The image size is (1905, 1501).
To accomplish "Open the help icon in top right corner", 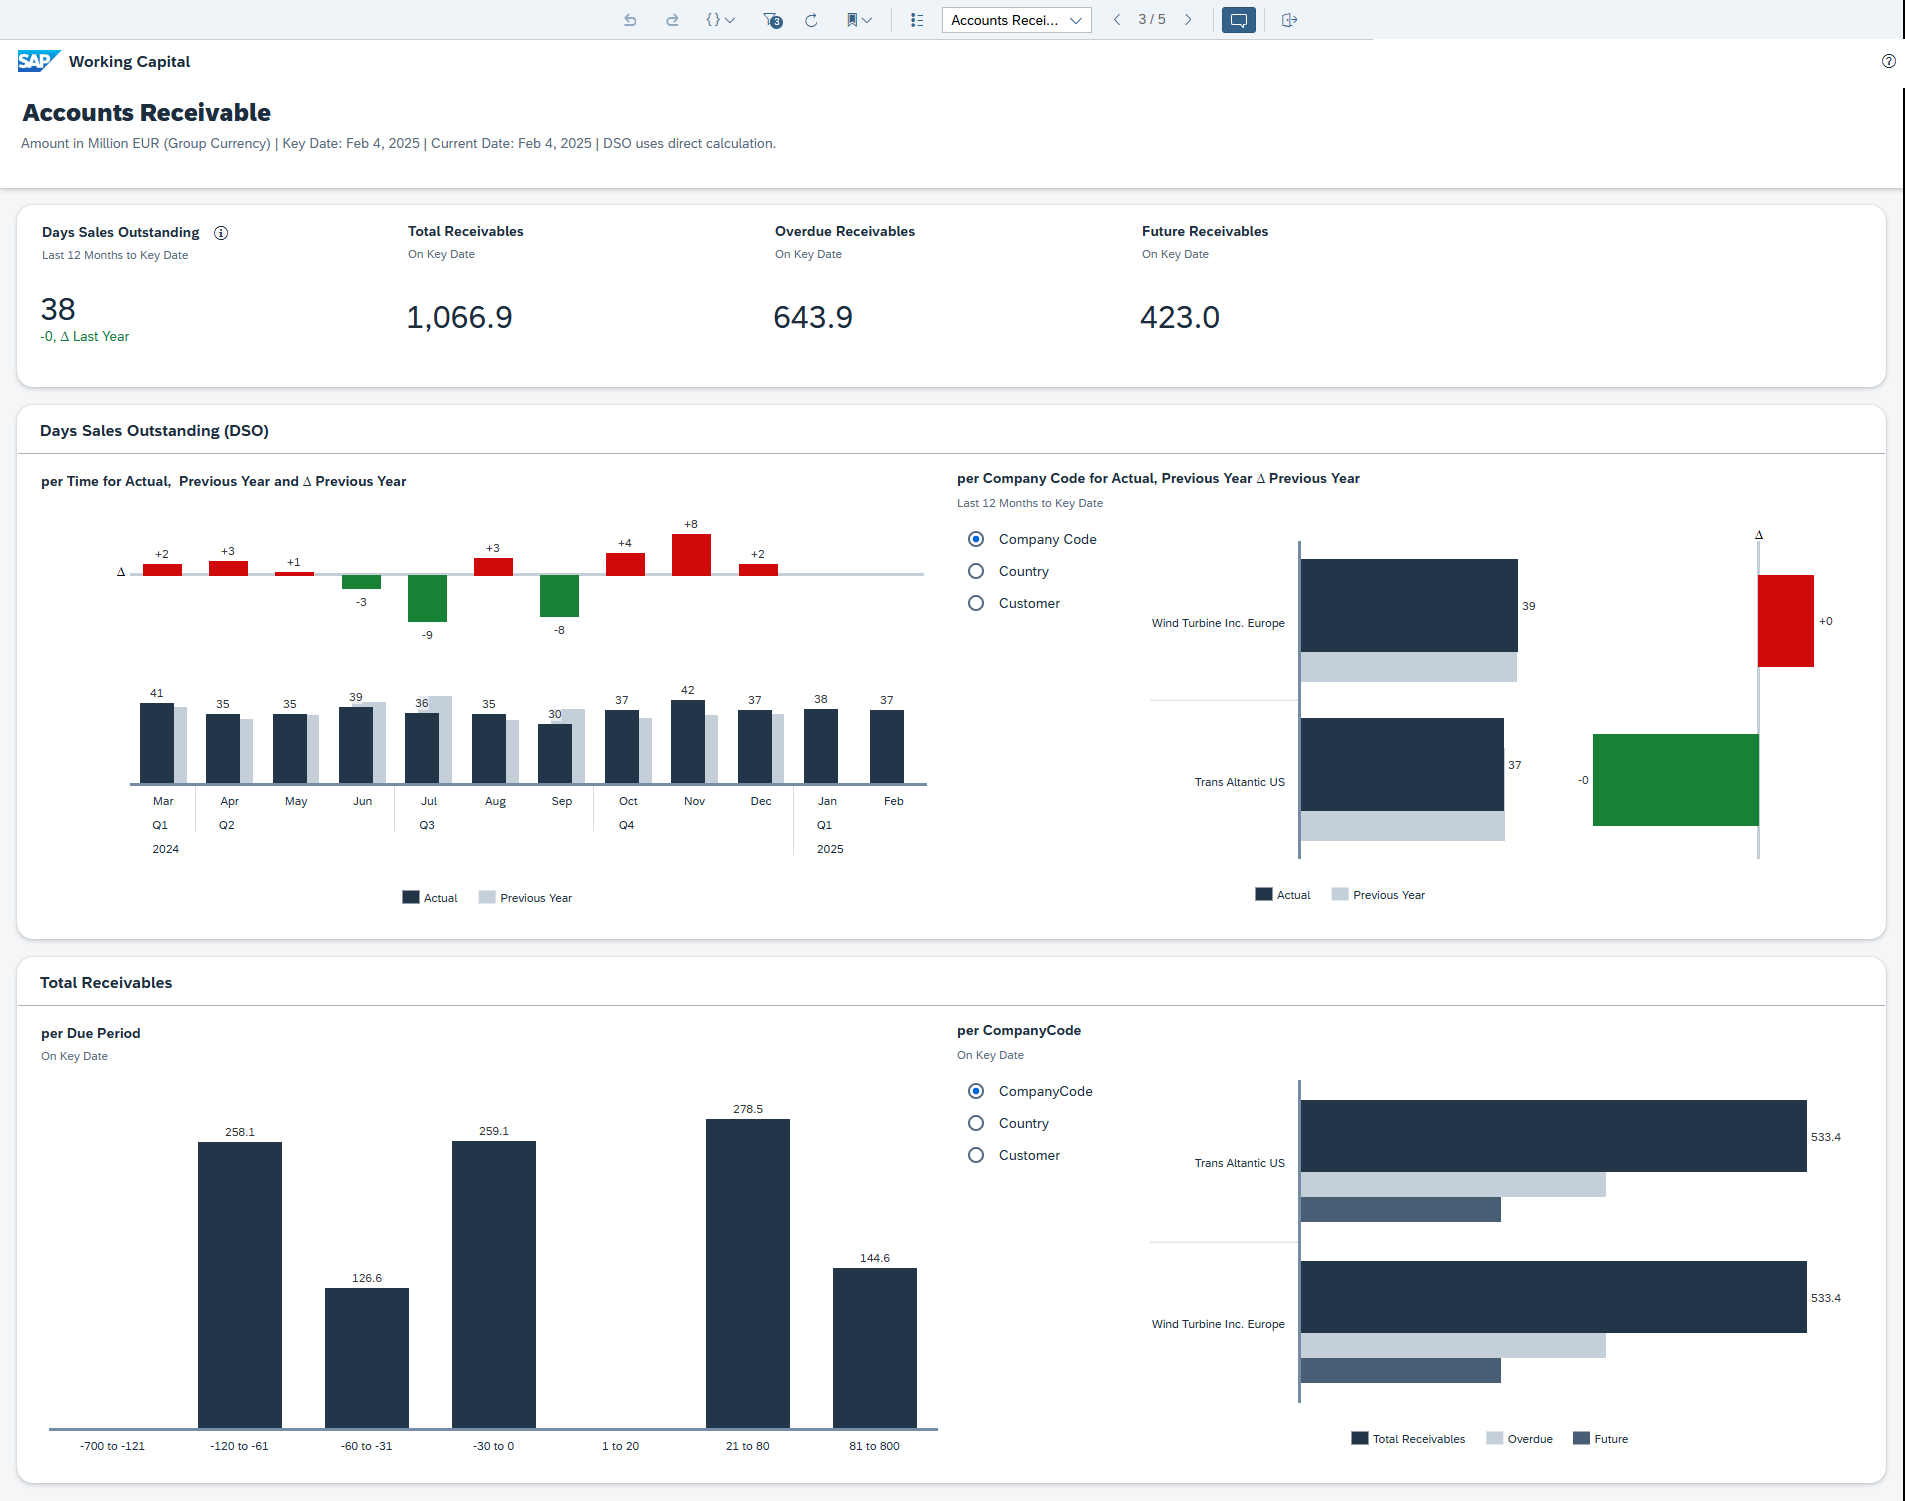I will 1888,61.
